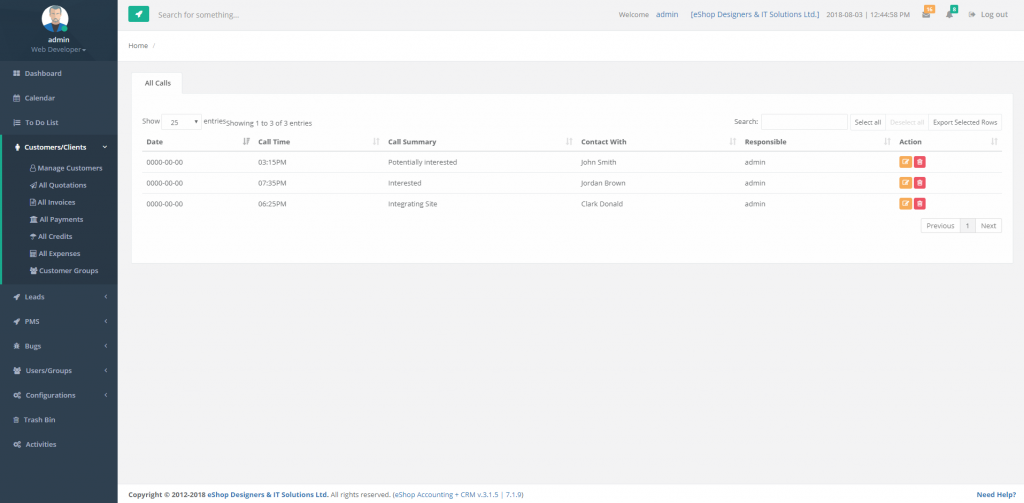Click the Export Selected Rows button
Viewport: 1024px width, 503px height.
[965, 122]
